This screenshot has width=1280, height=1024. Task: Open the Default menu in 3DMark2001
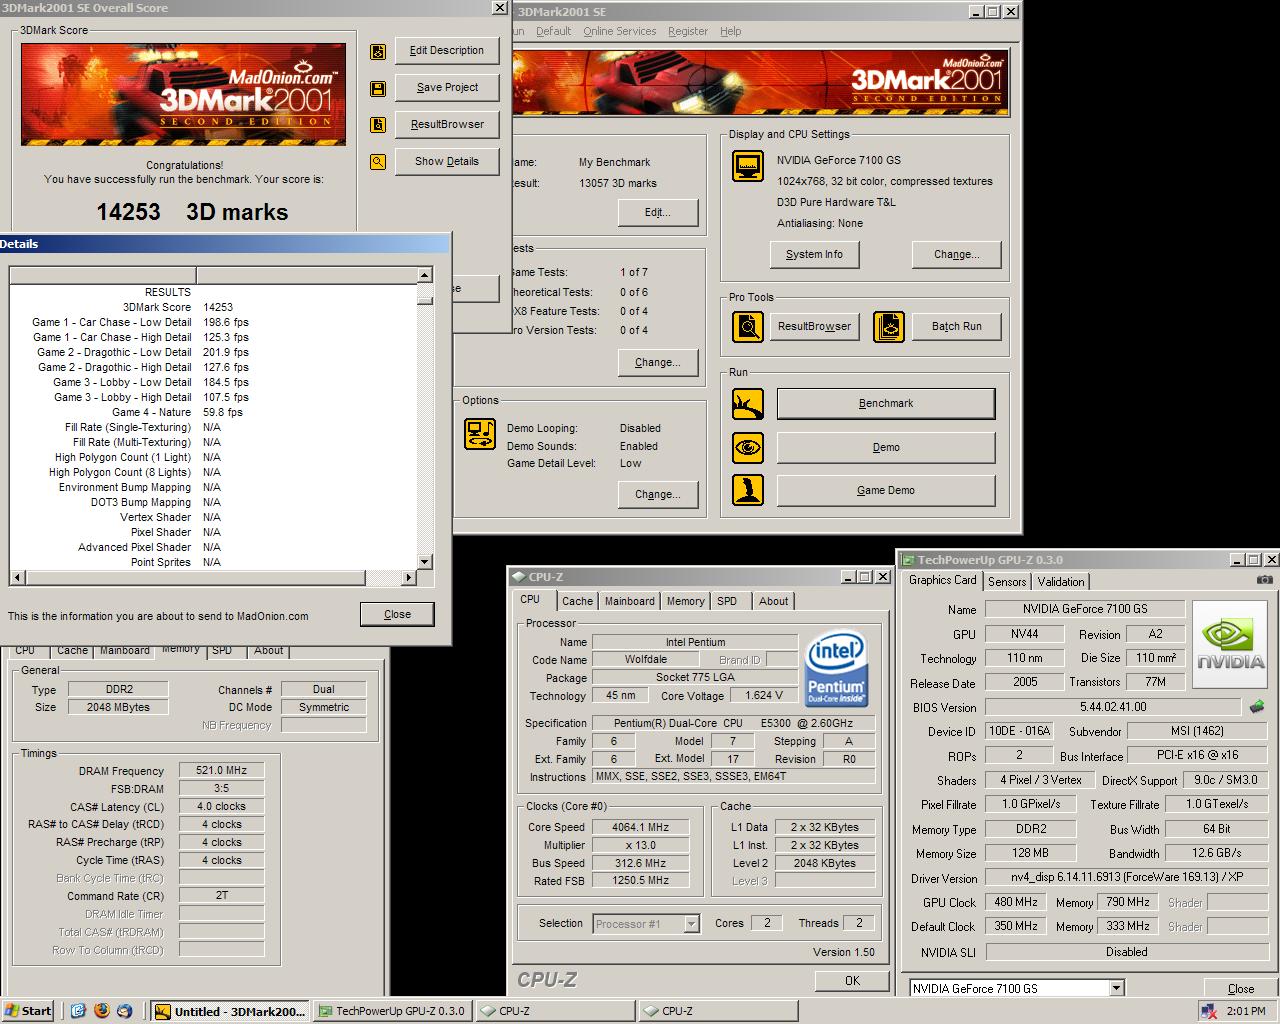click(553, 31)
